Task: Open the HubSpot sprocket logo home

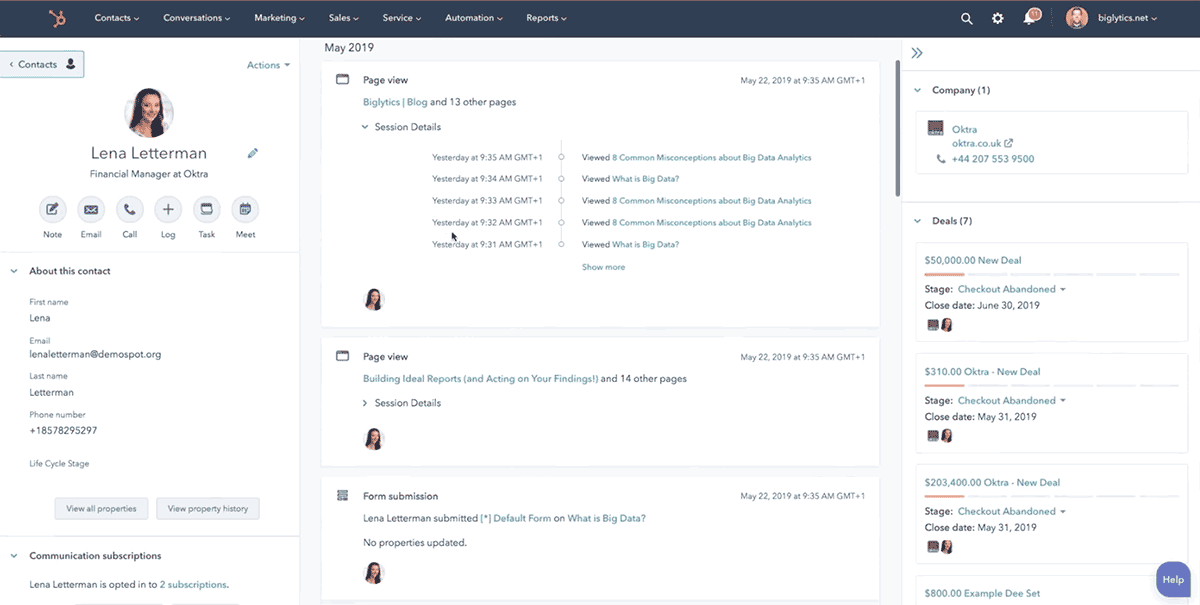Action: pyautogui.click(x=57, y=18)
